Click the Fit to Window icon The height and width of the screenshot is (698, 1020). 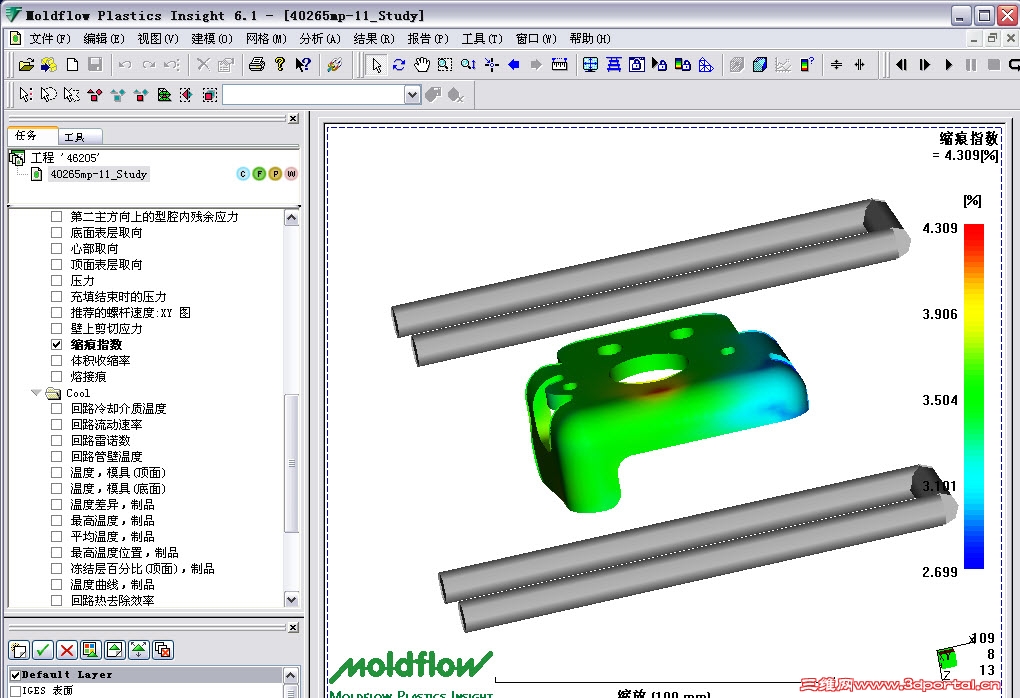pyautogui.click(x=591, y=64)
